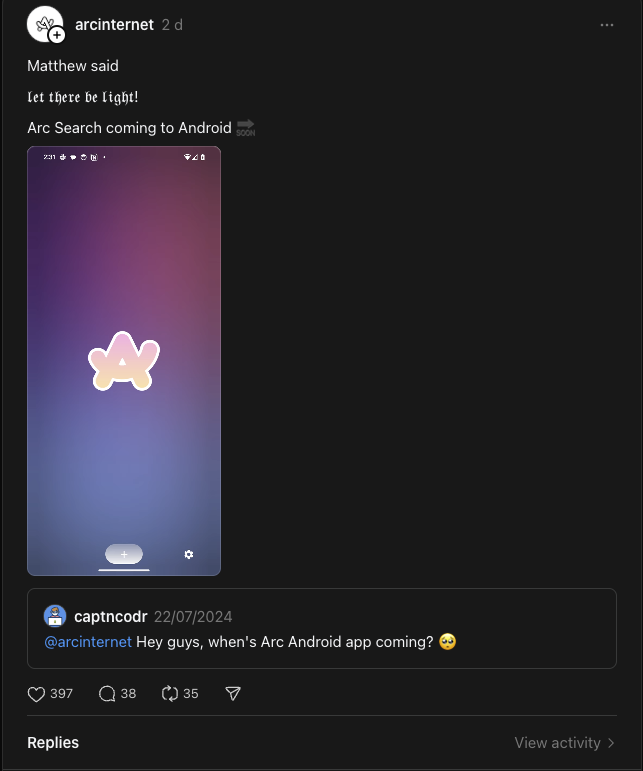Open replies via the comment bubble icon
The image size is (643, 771).
[107, 694]
